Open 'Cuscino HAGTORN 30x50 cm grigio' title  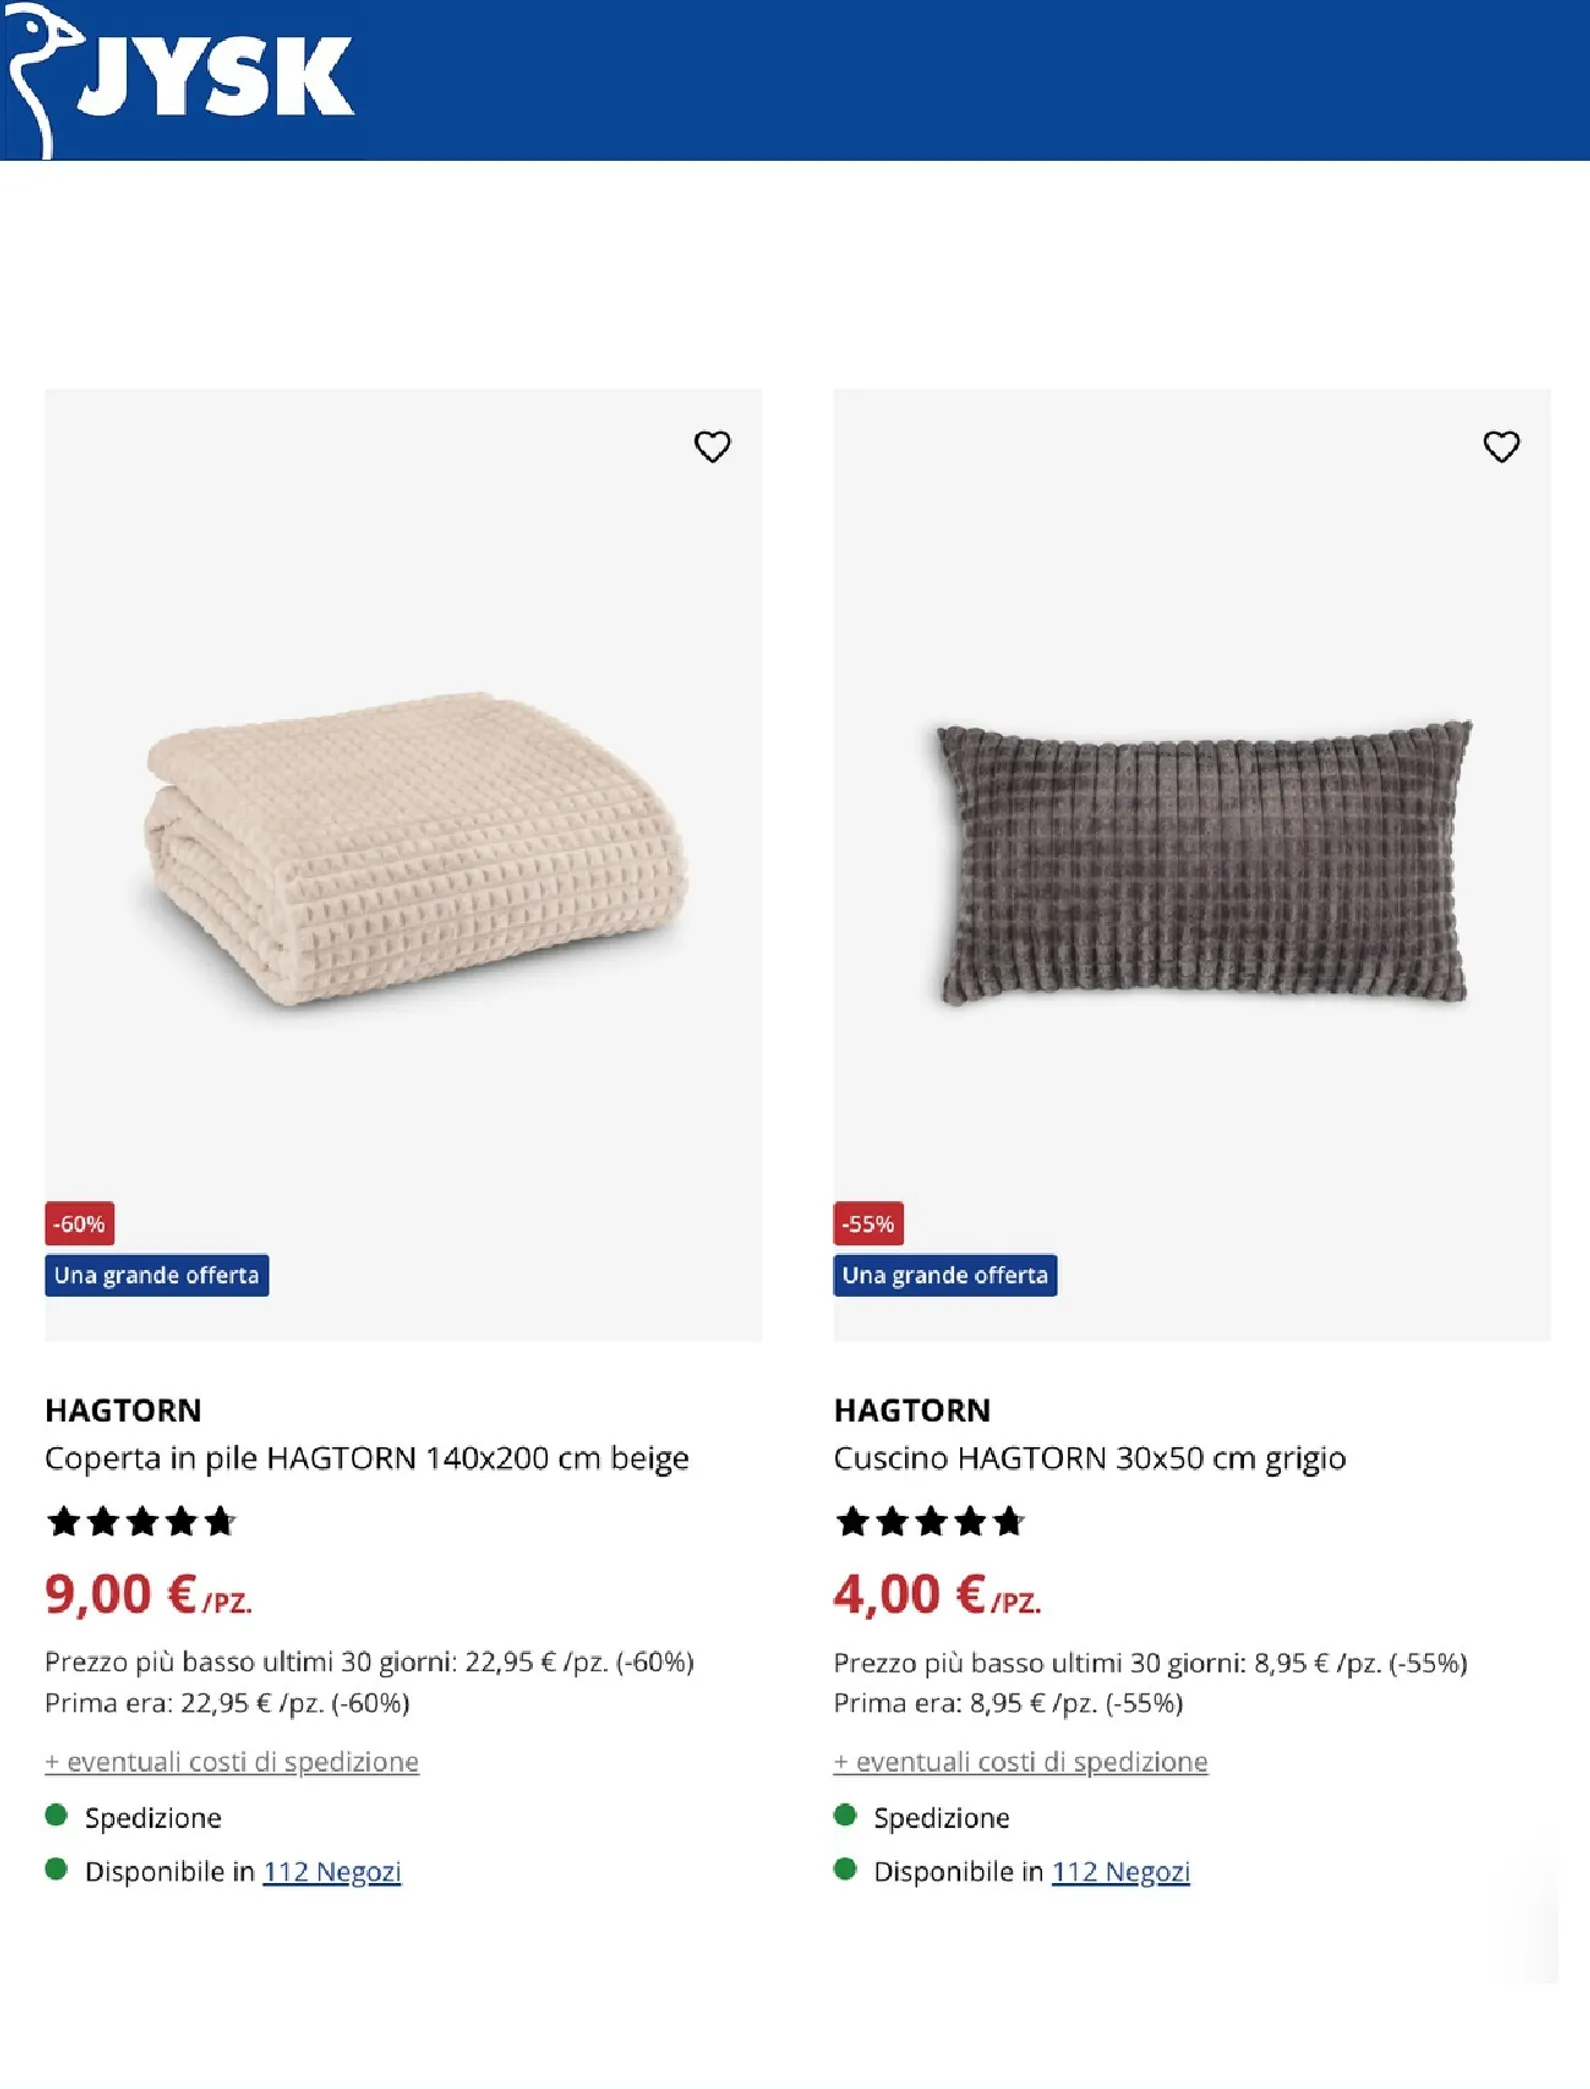pos(1090,1458)
